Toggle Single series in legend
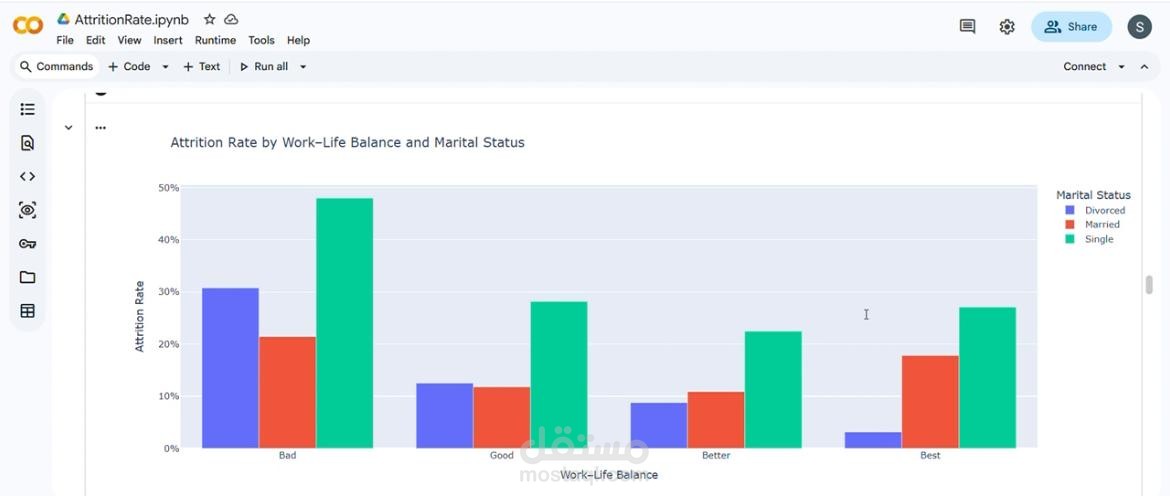The height and width of the screenshot is (496, 1170). pos(1089,239)
